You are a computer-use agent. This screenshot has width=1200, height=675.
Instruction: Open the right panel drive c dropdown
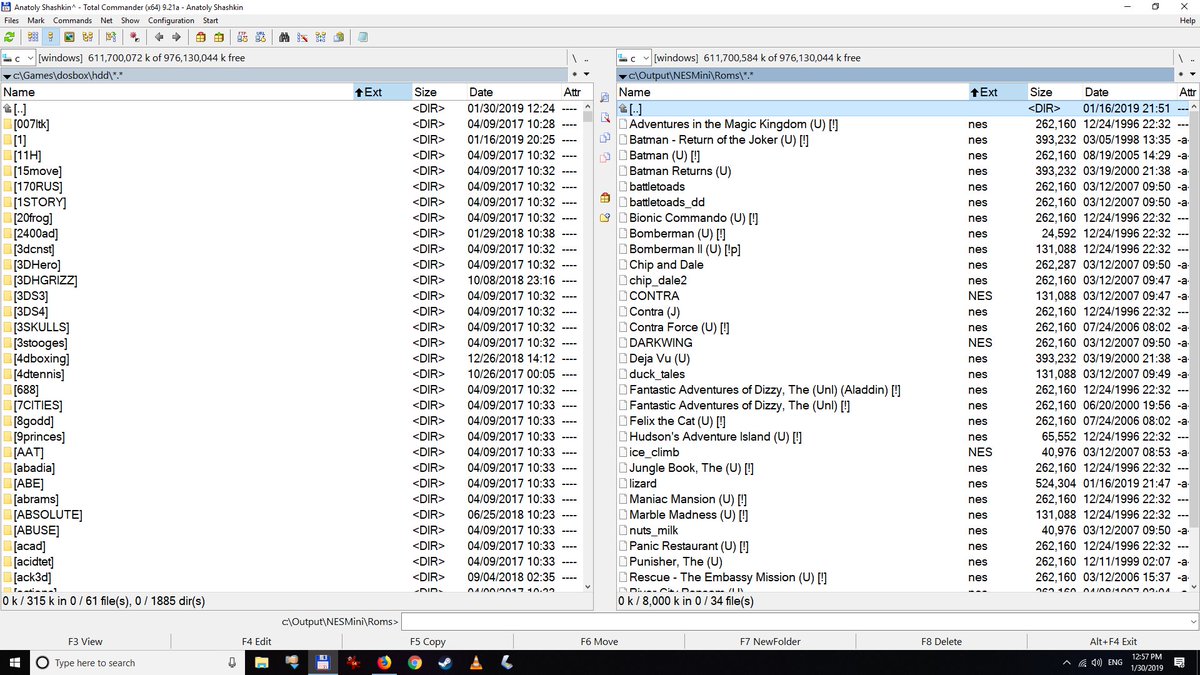tap(635, 58)
